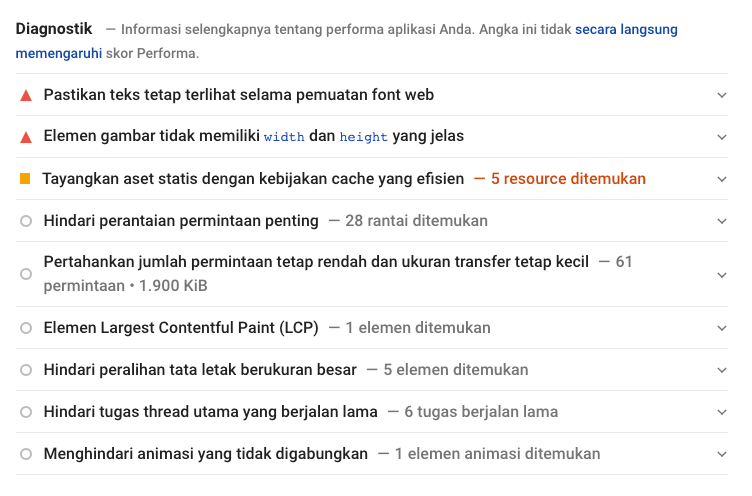Click red triangle icon beside image width height audit

point(26,136)
